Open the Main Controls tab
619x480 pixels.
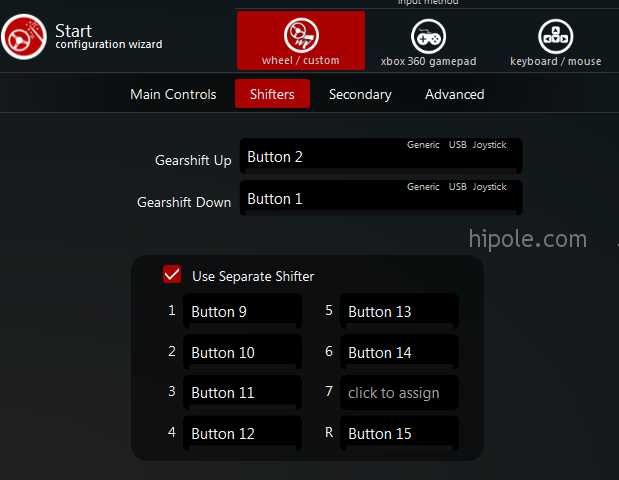(173, 94)
